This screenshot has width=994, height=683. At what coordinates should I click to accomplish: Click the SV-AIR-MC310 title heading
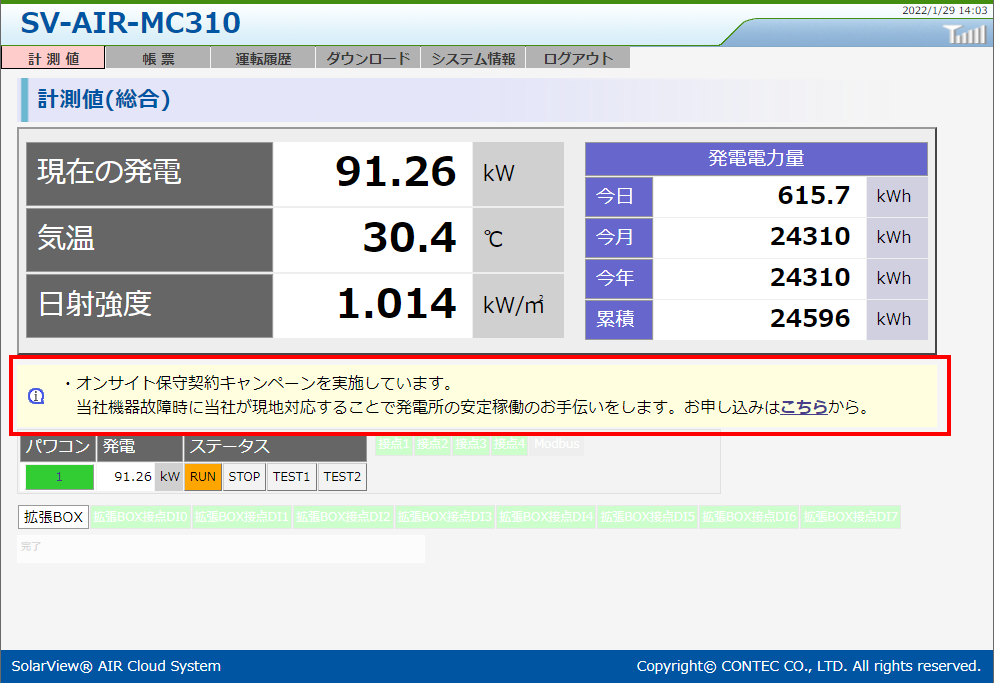pos(130,23)
